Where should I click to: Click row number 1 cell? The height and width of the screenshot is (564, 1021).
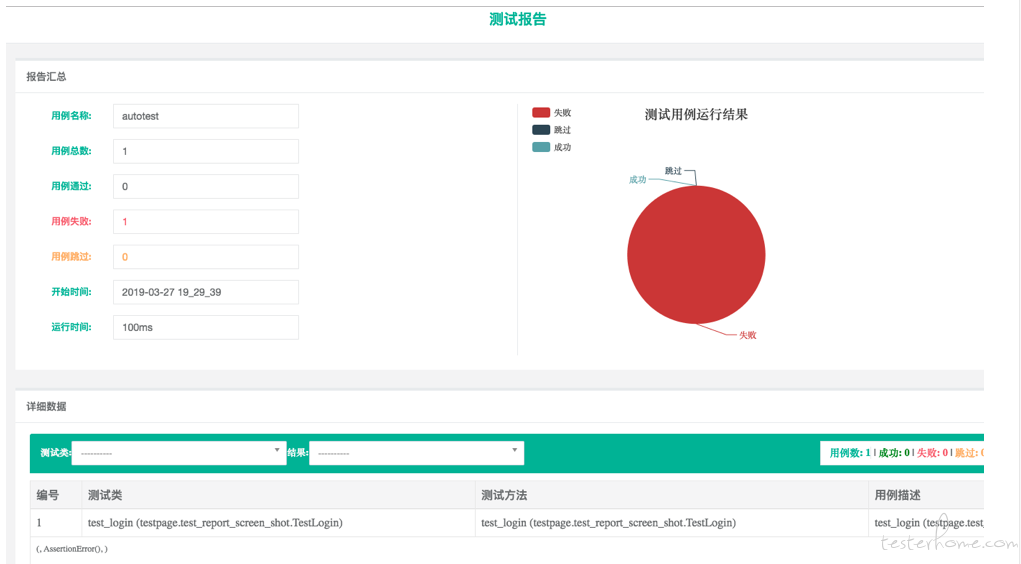55,522
